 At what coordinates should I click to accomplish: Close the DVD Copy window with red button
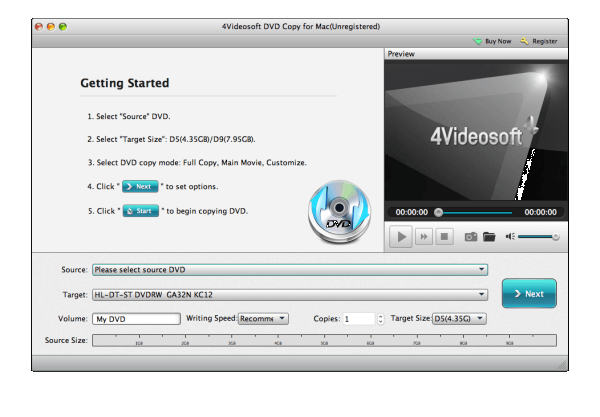pos(39,26)
